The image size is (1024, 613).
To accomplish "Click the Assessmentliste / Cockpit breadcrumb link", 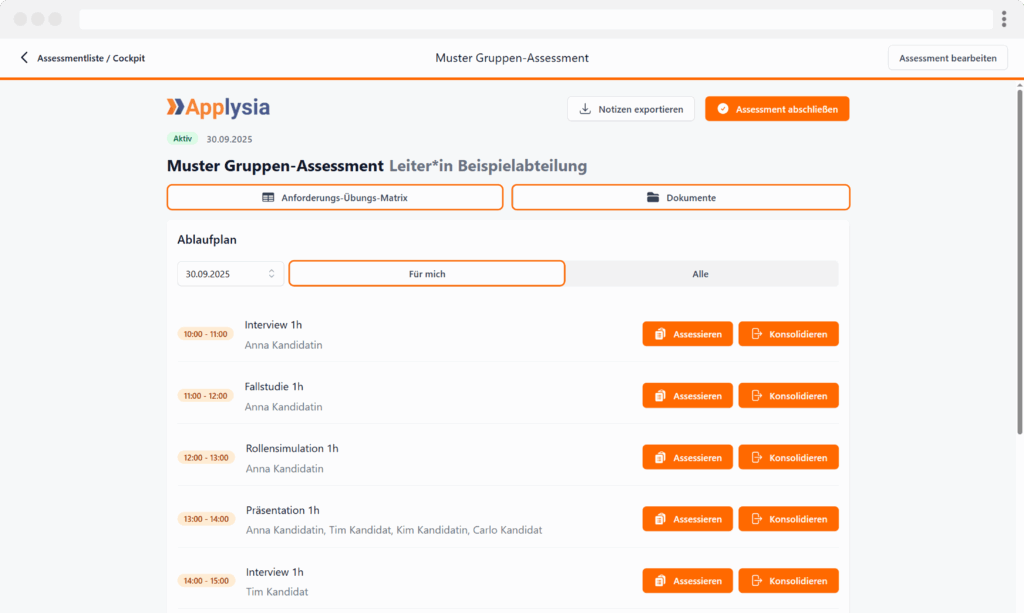I will (x=91, y=58).
